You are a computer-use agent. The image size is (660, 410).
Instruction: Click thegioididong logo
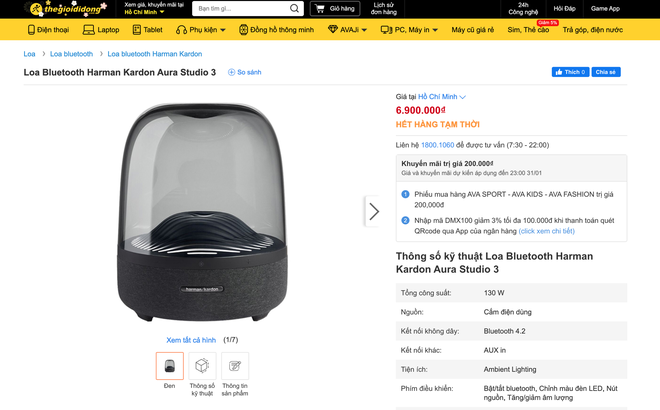65,8
